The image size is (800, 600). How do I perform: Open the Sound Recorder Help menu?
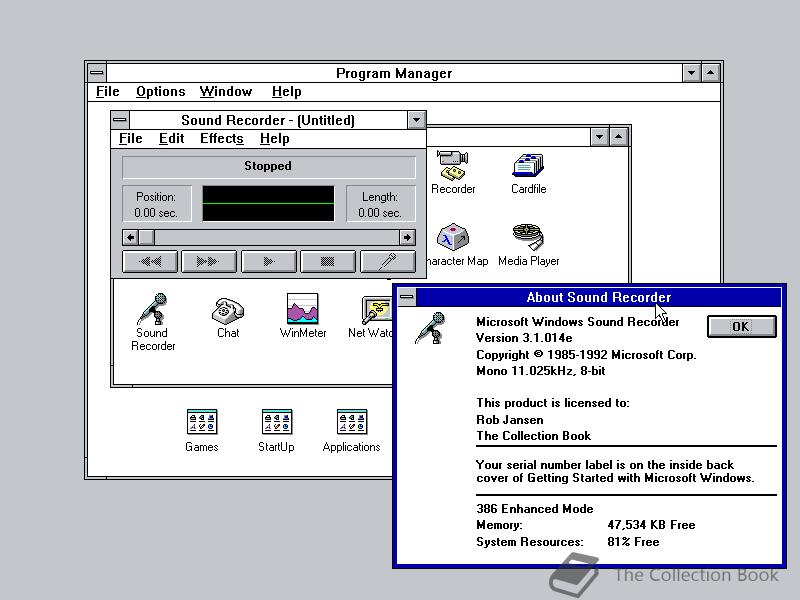point(274,139)
